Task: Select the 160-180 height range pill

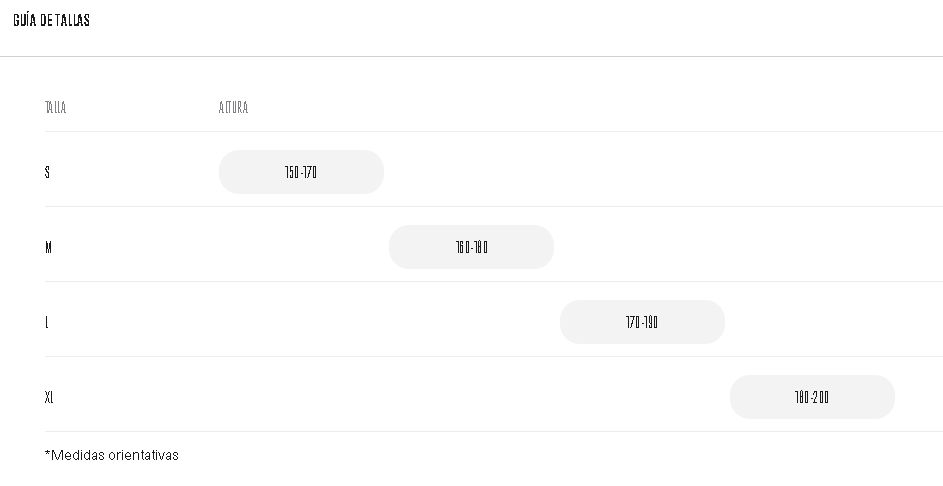Action: tap(471, 247)
